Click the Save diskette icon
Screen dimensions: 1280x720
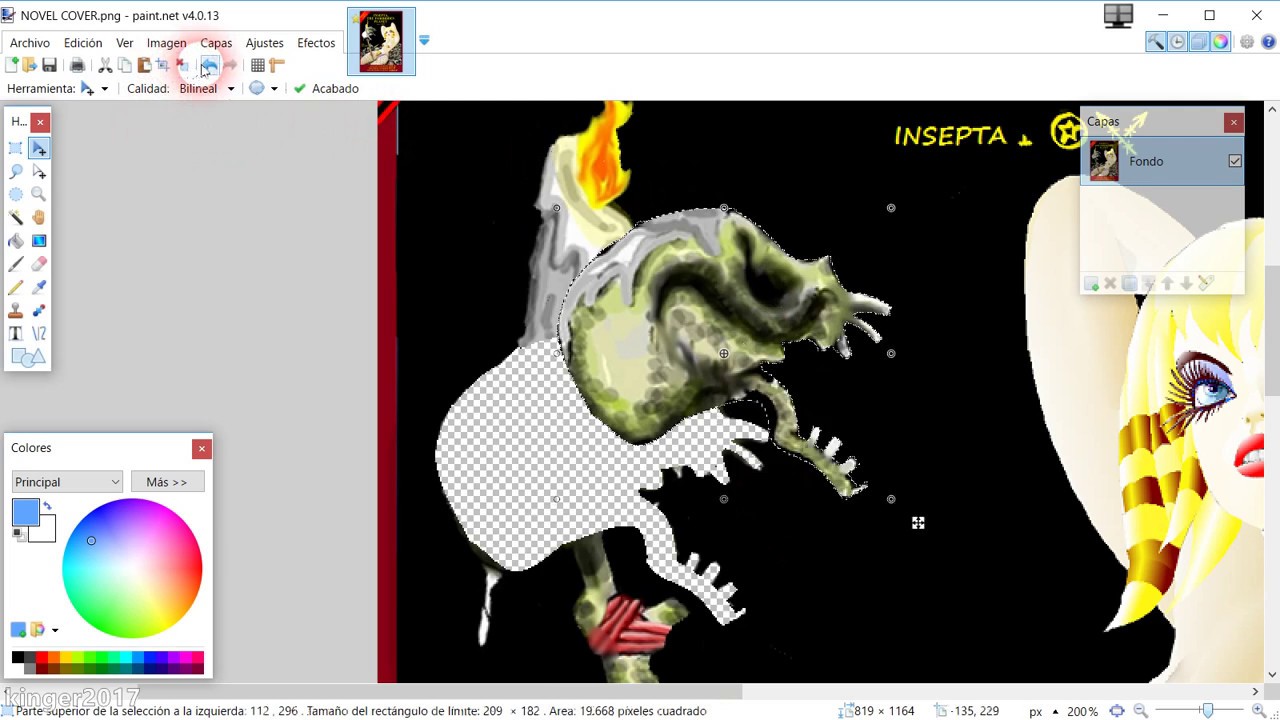pos(49,65)
